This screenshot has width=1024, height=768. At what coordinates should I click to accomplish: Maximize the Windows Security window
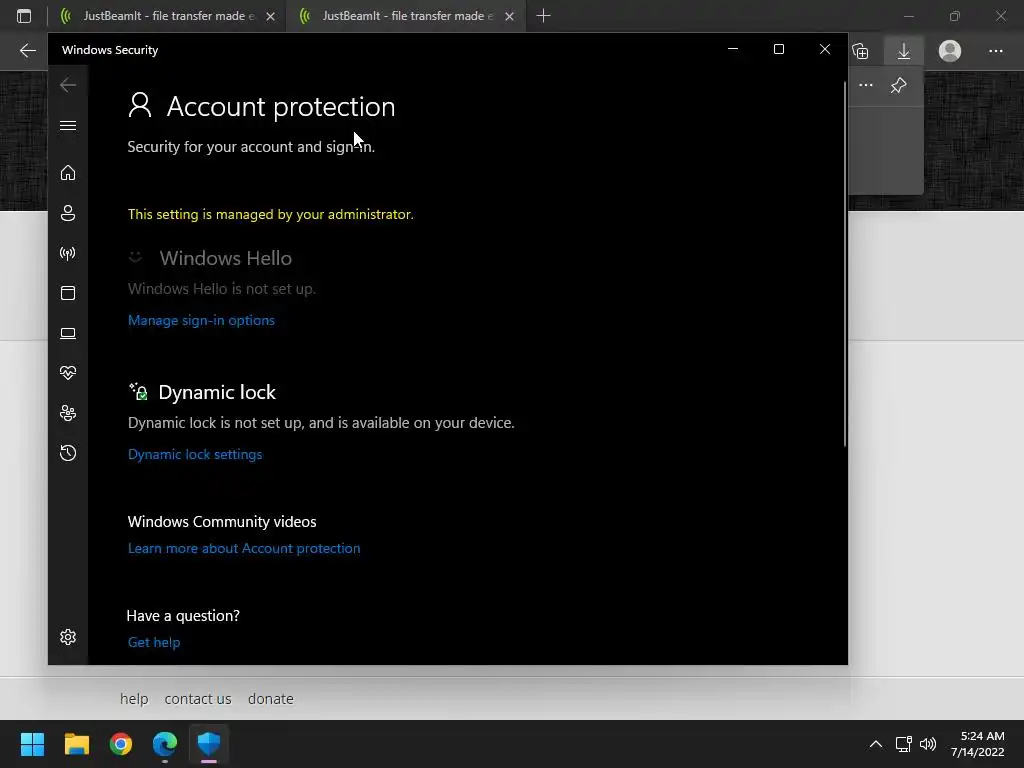click(x=778, y=49)
